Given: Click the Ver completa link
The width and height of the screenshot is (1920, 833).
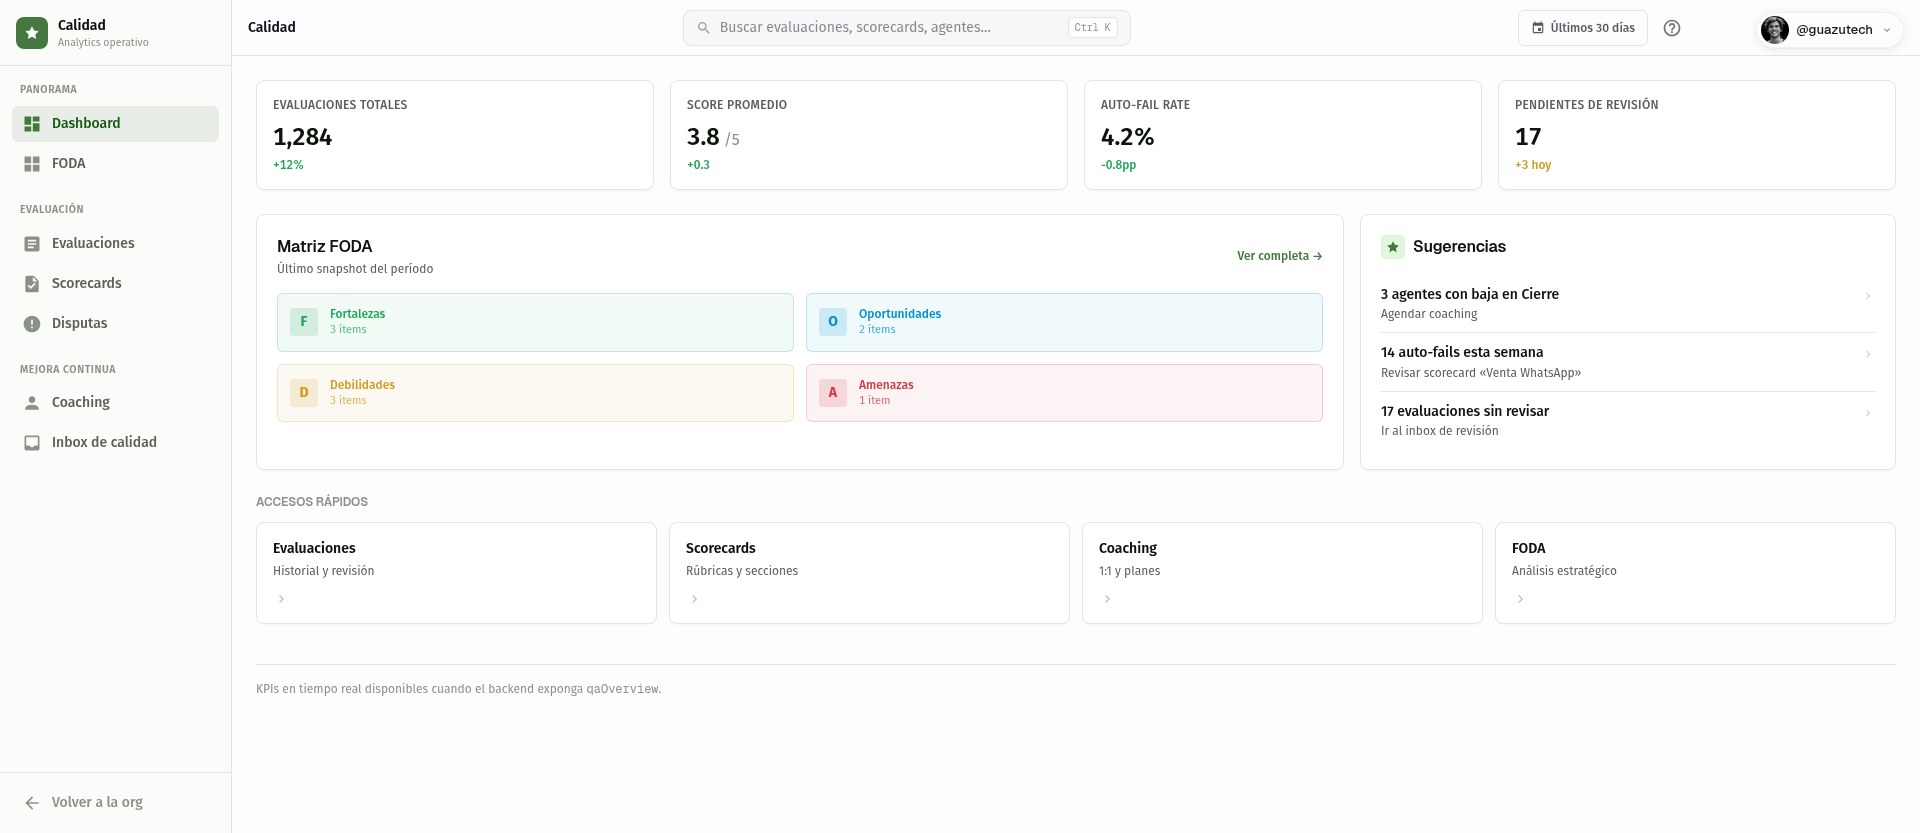Looking at the screenshot, I should (x=1279, y=256).
